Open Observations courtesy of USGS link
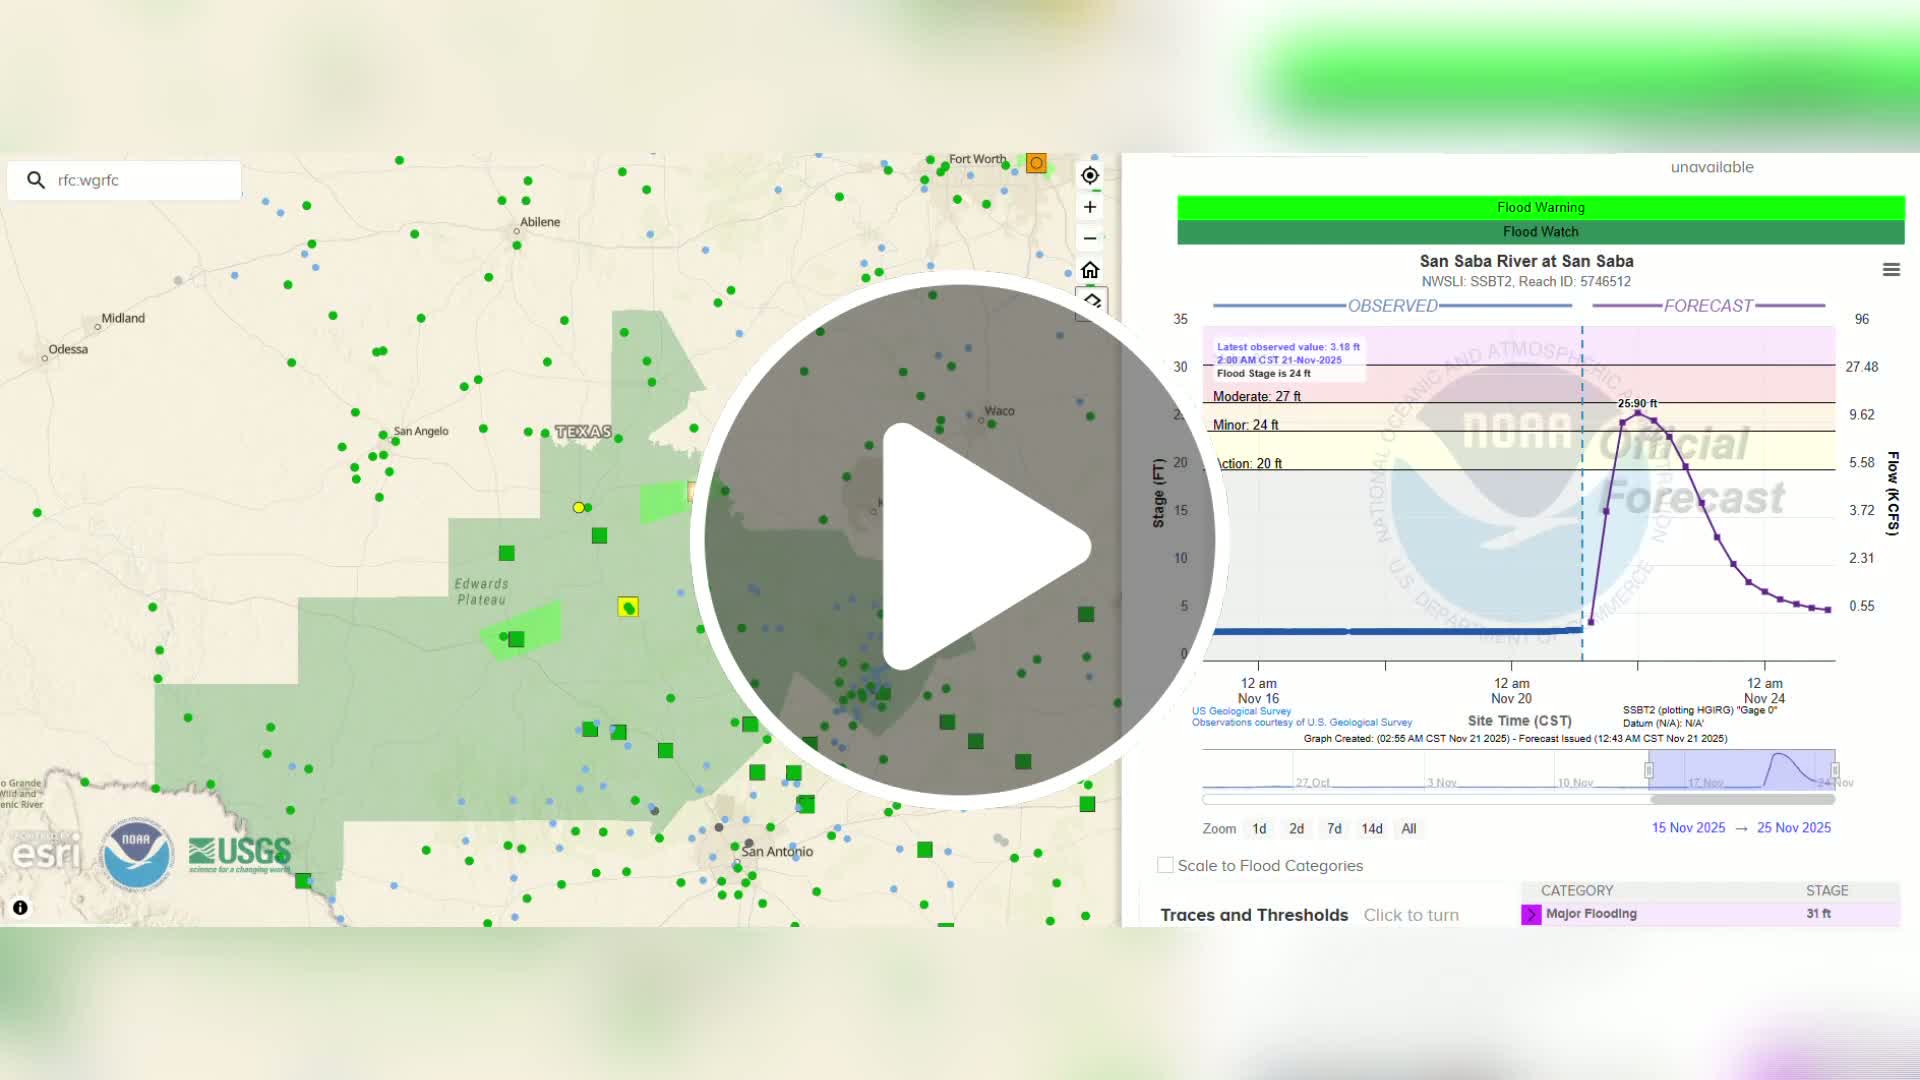This screenshot has width=1920, height=1080. (1302, 722)
